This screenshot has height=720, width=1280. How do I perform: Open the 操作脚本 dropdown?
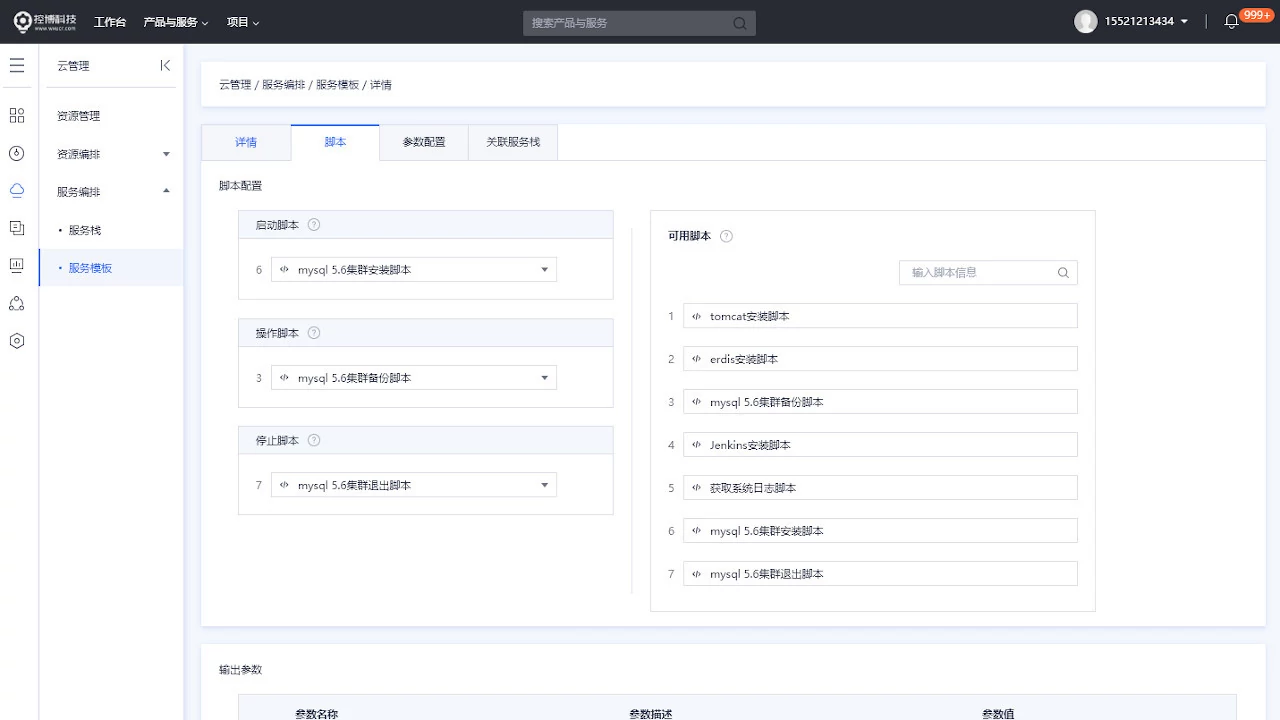[414, 378]
